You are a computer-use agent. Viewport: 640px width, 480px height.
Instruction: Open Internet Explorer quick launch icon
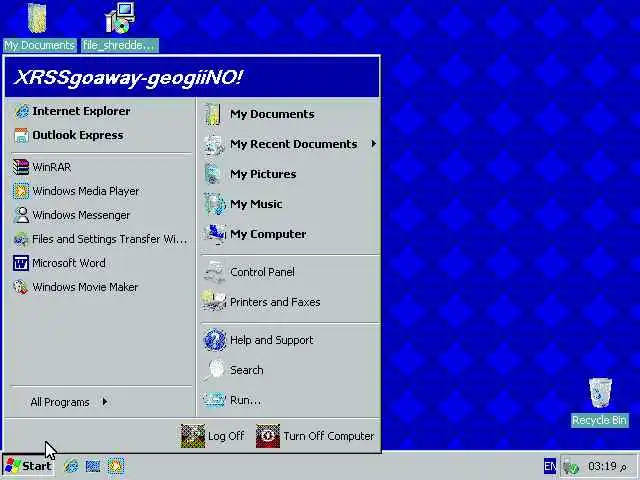72,466
